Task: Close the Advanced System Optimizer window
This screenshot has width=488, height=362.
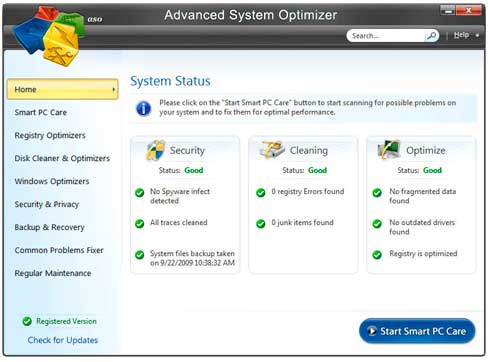Action: click(x=469, y=11)
